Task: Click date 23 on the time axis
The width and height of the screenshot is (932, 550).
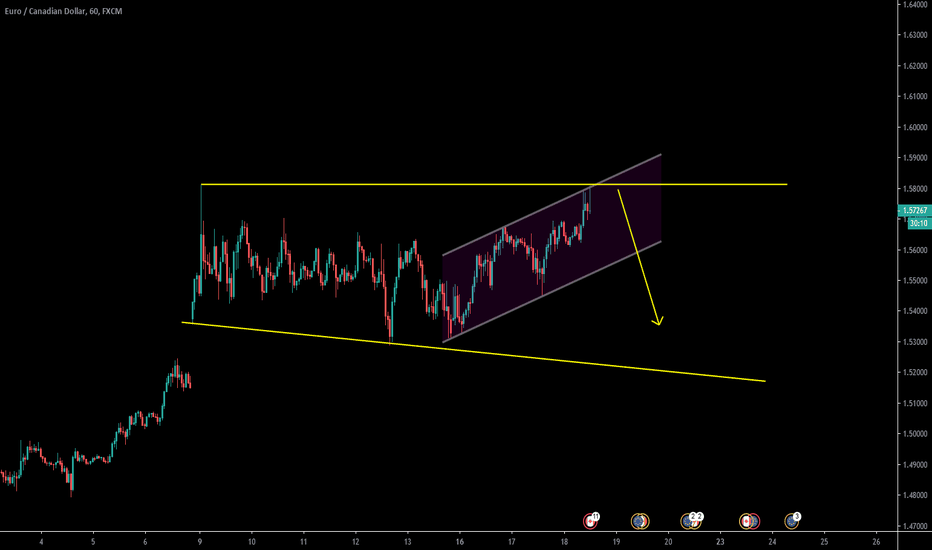Action: click(720, 542)
